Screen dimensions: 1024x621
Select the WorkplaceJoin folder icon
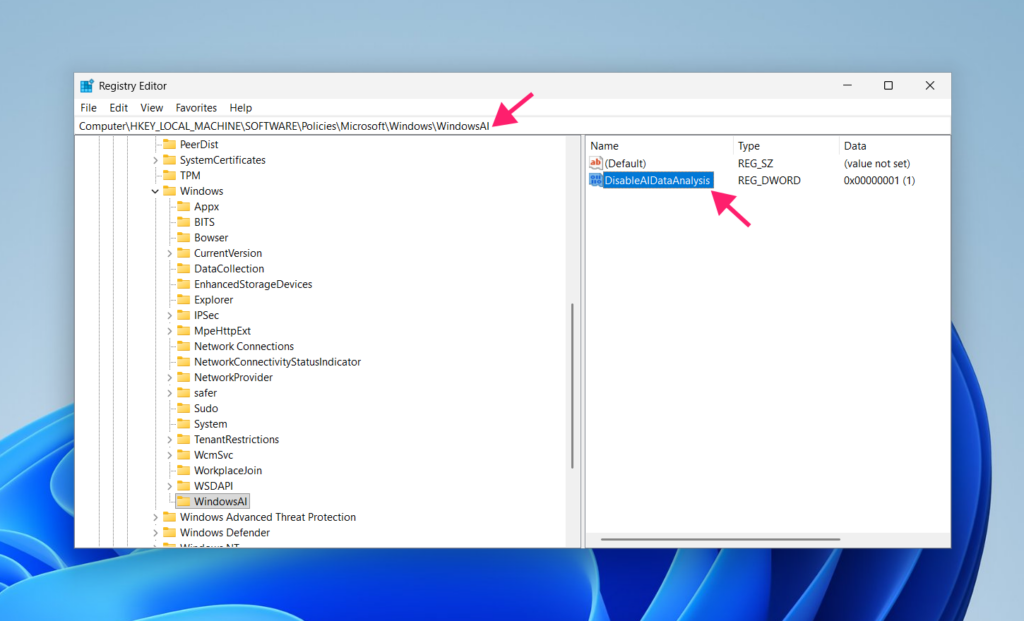coord(184,470)
